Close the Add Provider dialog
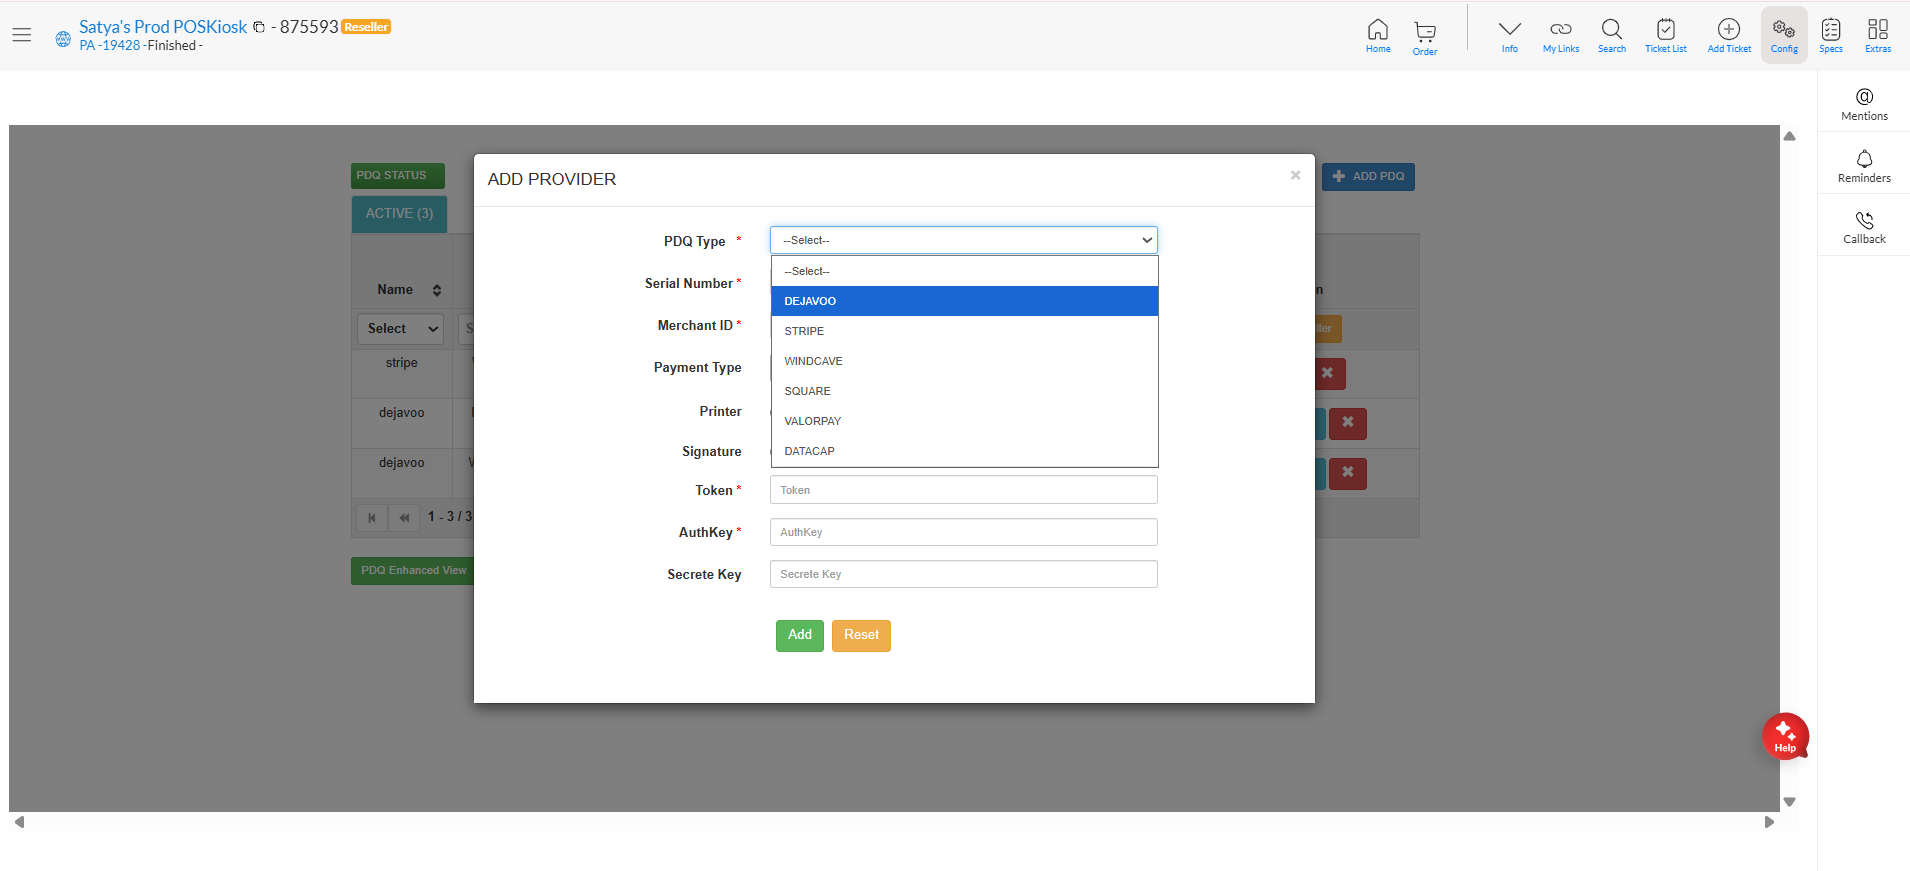 (x=1295, y=175)
